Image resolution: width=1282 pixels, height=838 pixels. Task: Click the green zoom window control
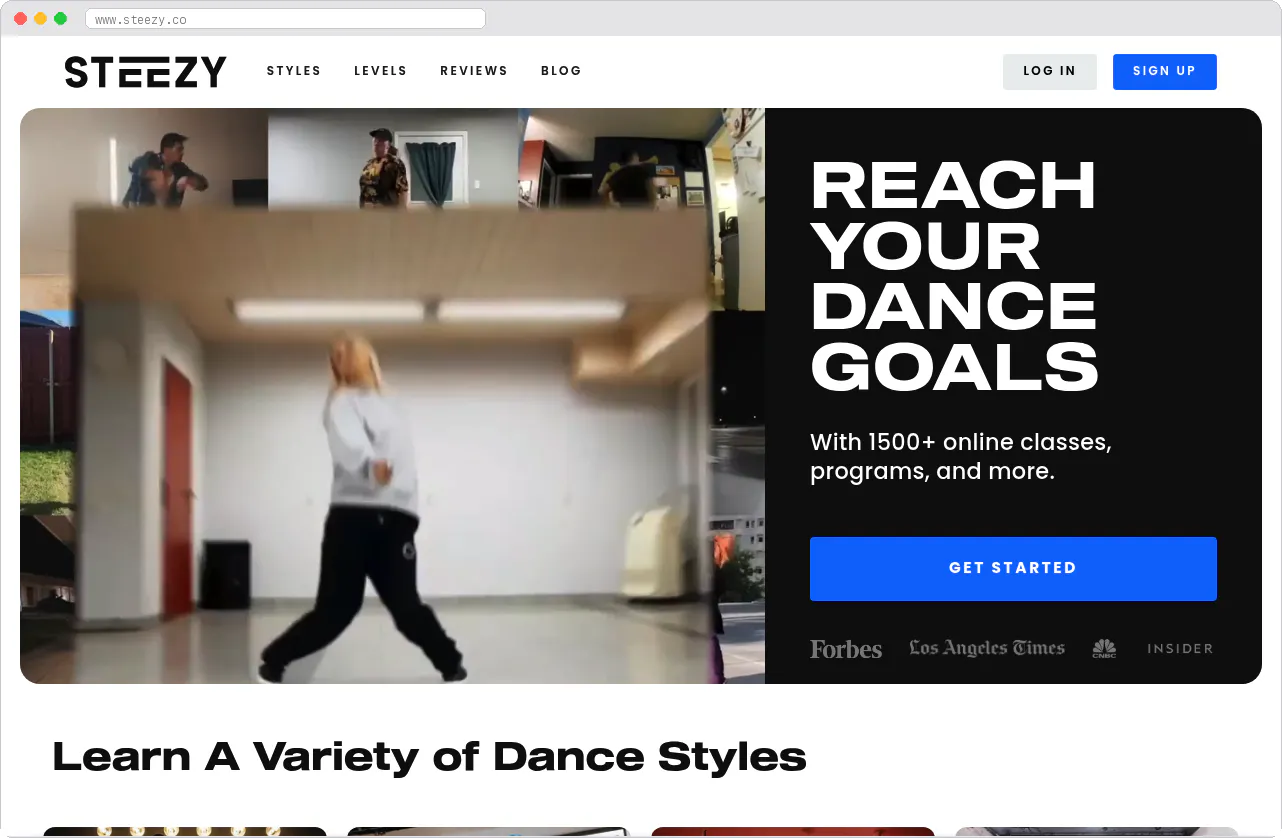coord(60,18)
